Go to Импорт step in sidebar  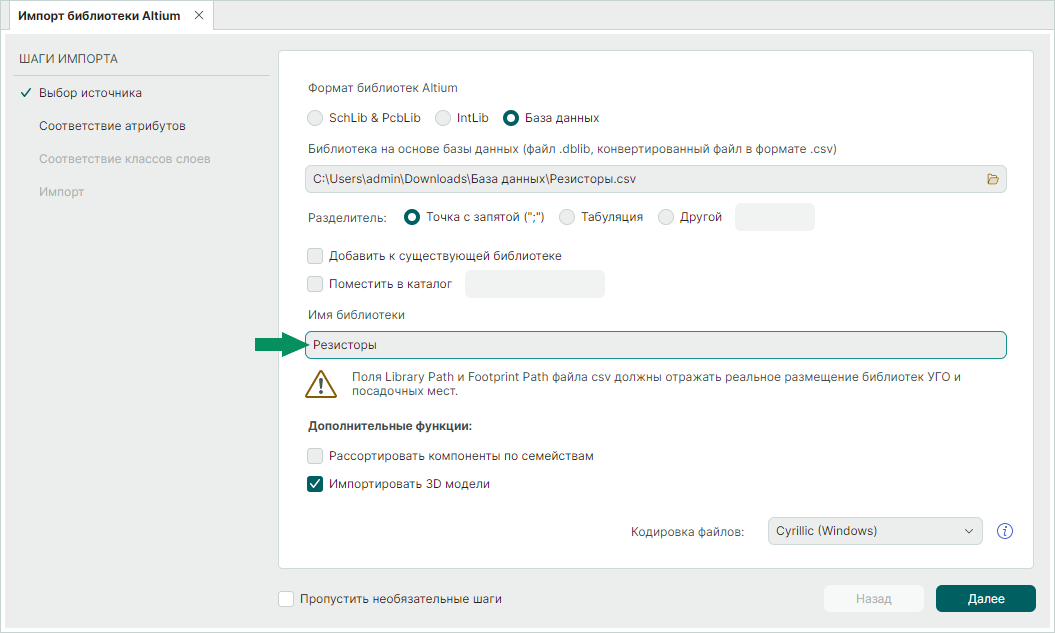coord(61,192)
